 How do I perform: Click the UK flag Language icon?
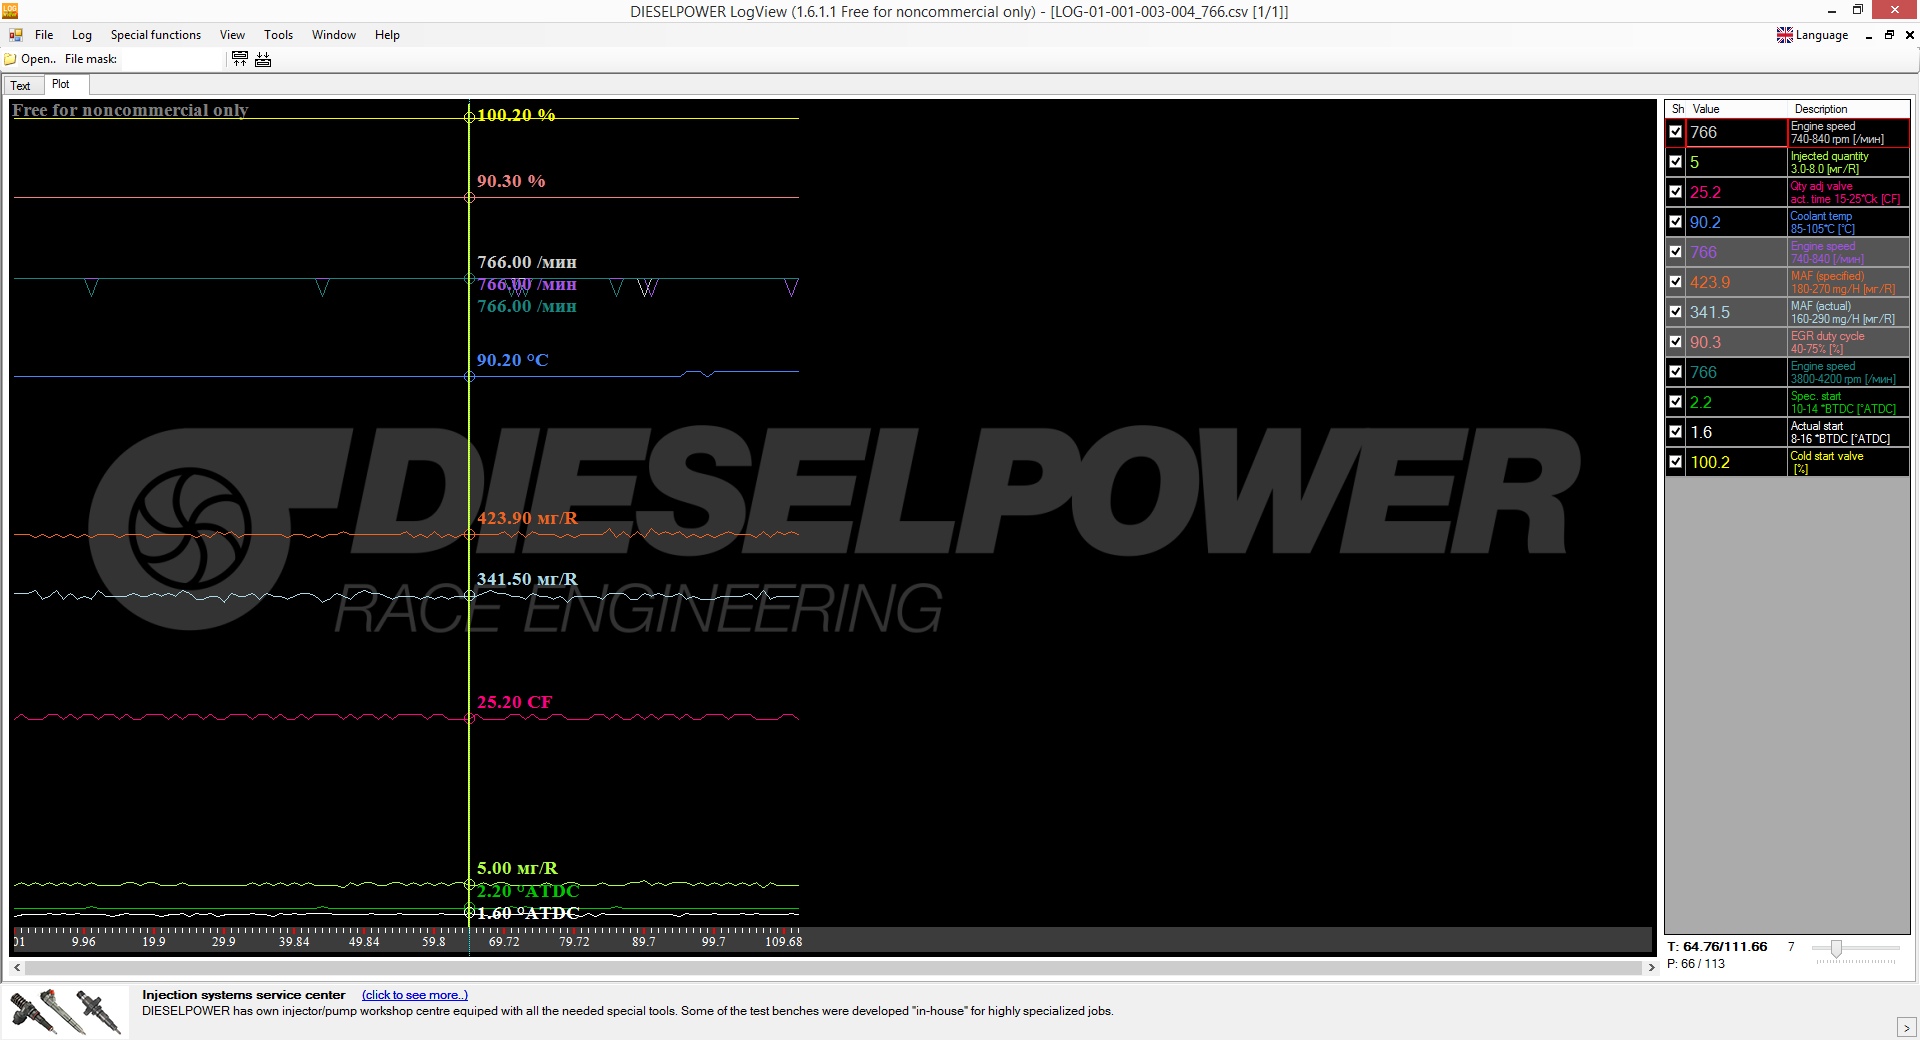[1785, 35]
